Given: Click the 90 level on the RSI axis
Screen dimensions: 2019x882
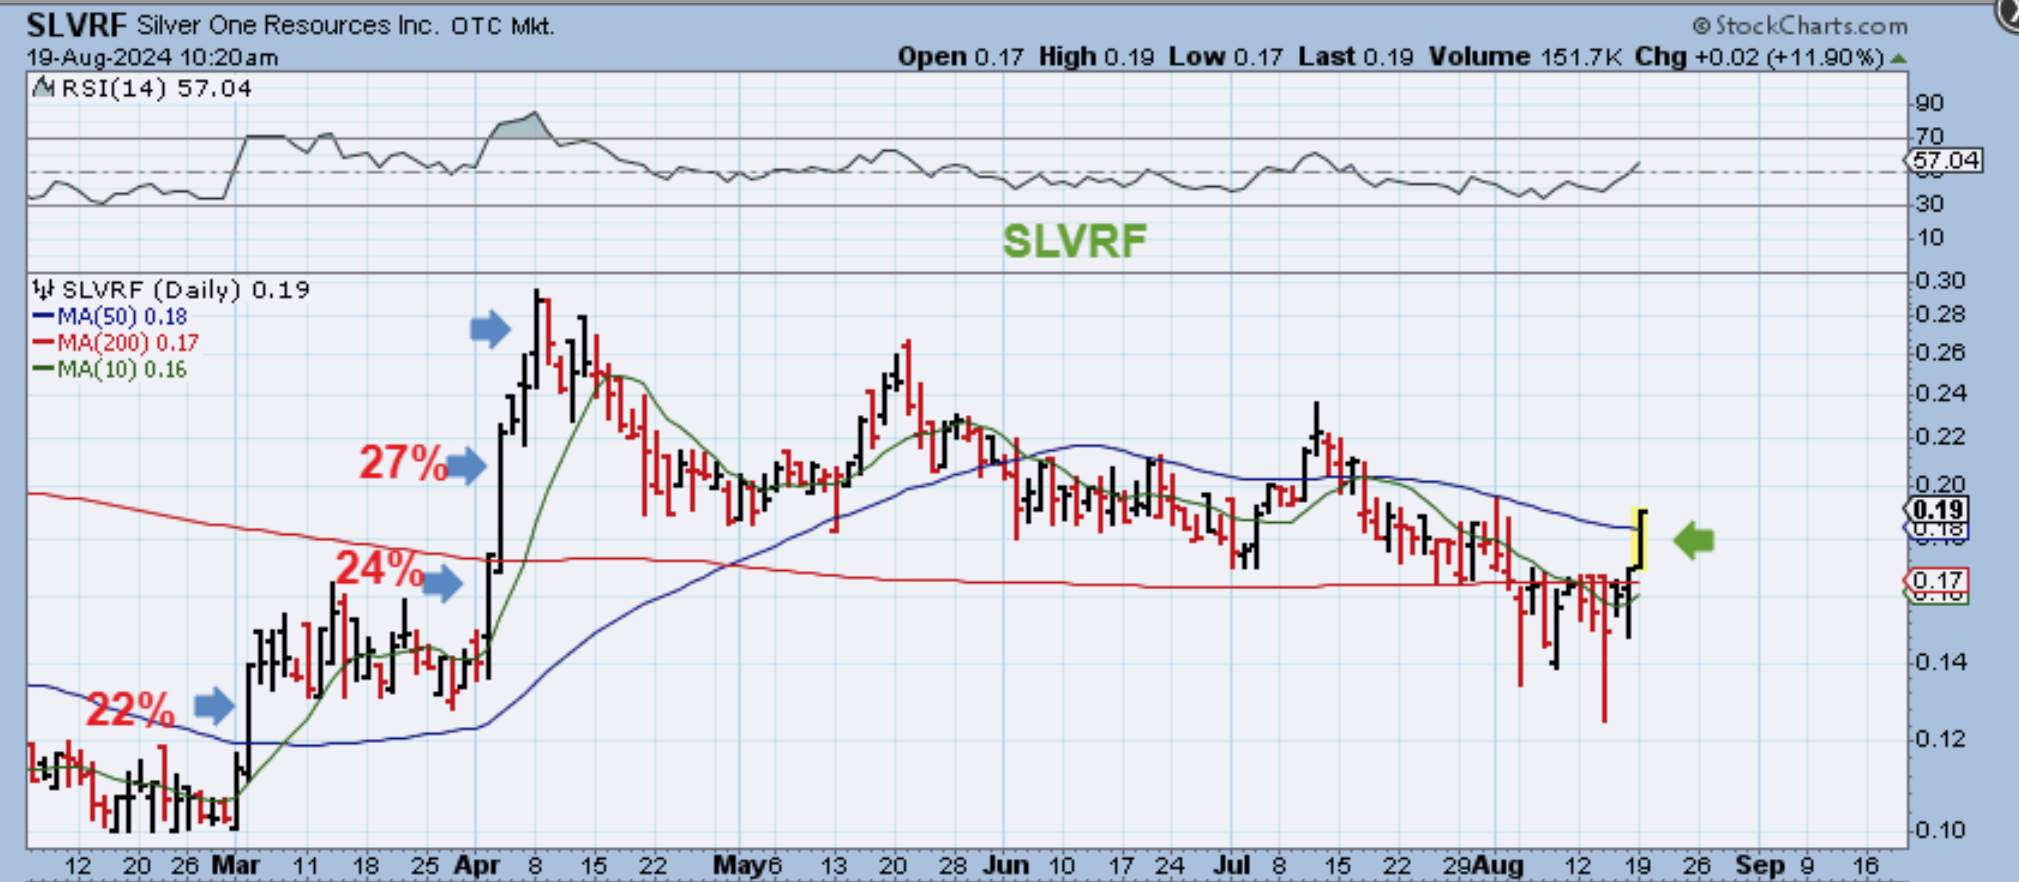Looking at the screenshot, I should click(1929, 102).
